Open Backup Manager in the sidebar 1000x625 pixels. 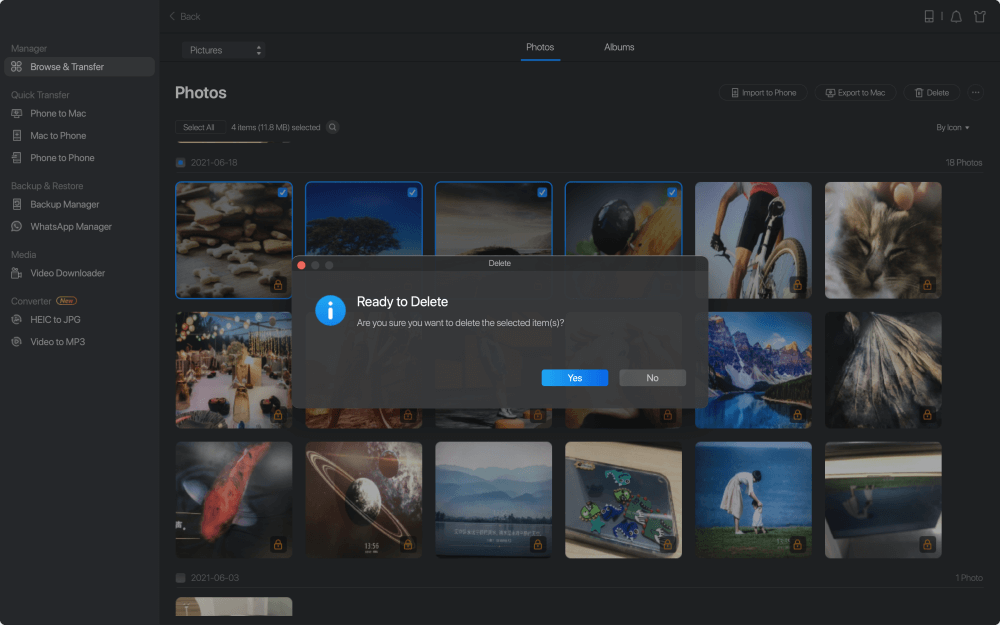coord(64,204)
